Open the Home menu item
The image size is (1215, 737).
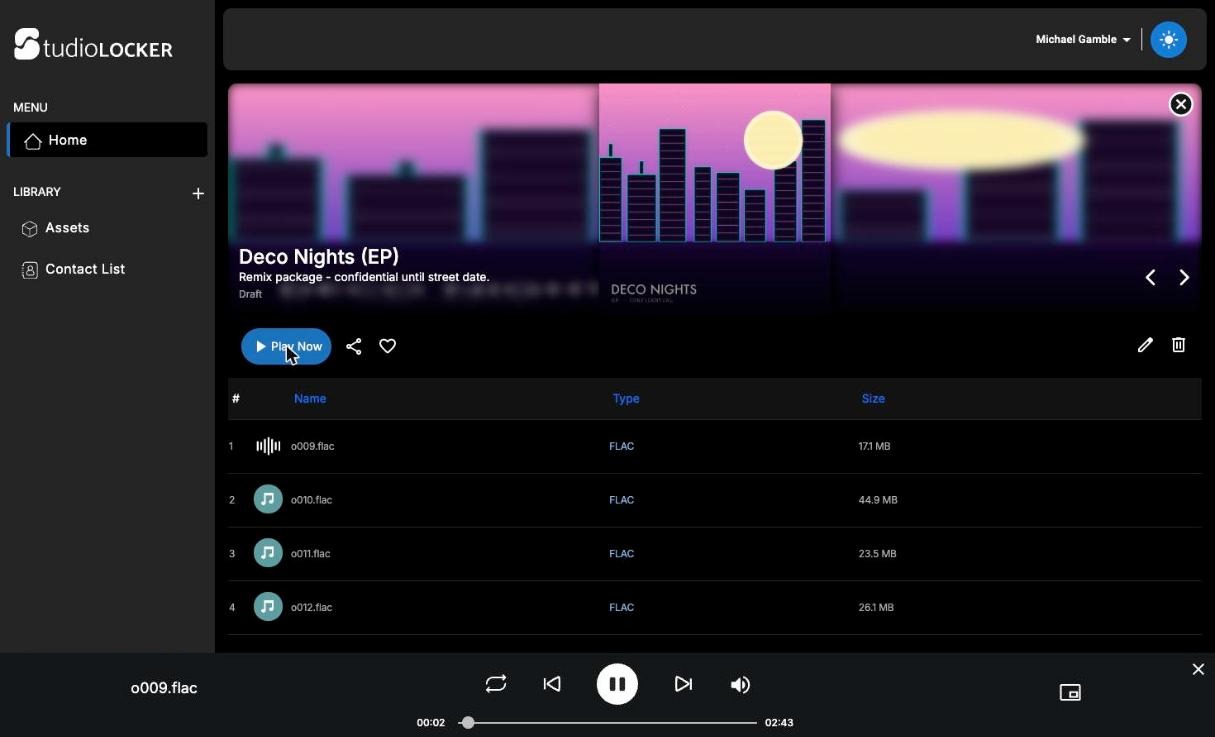click(107, 140)
